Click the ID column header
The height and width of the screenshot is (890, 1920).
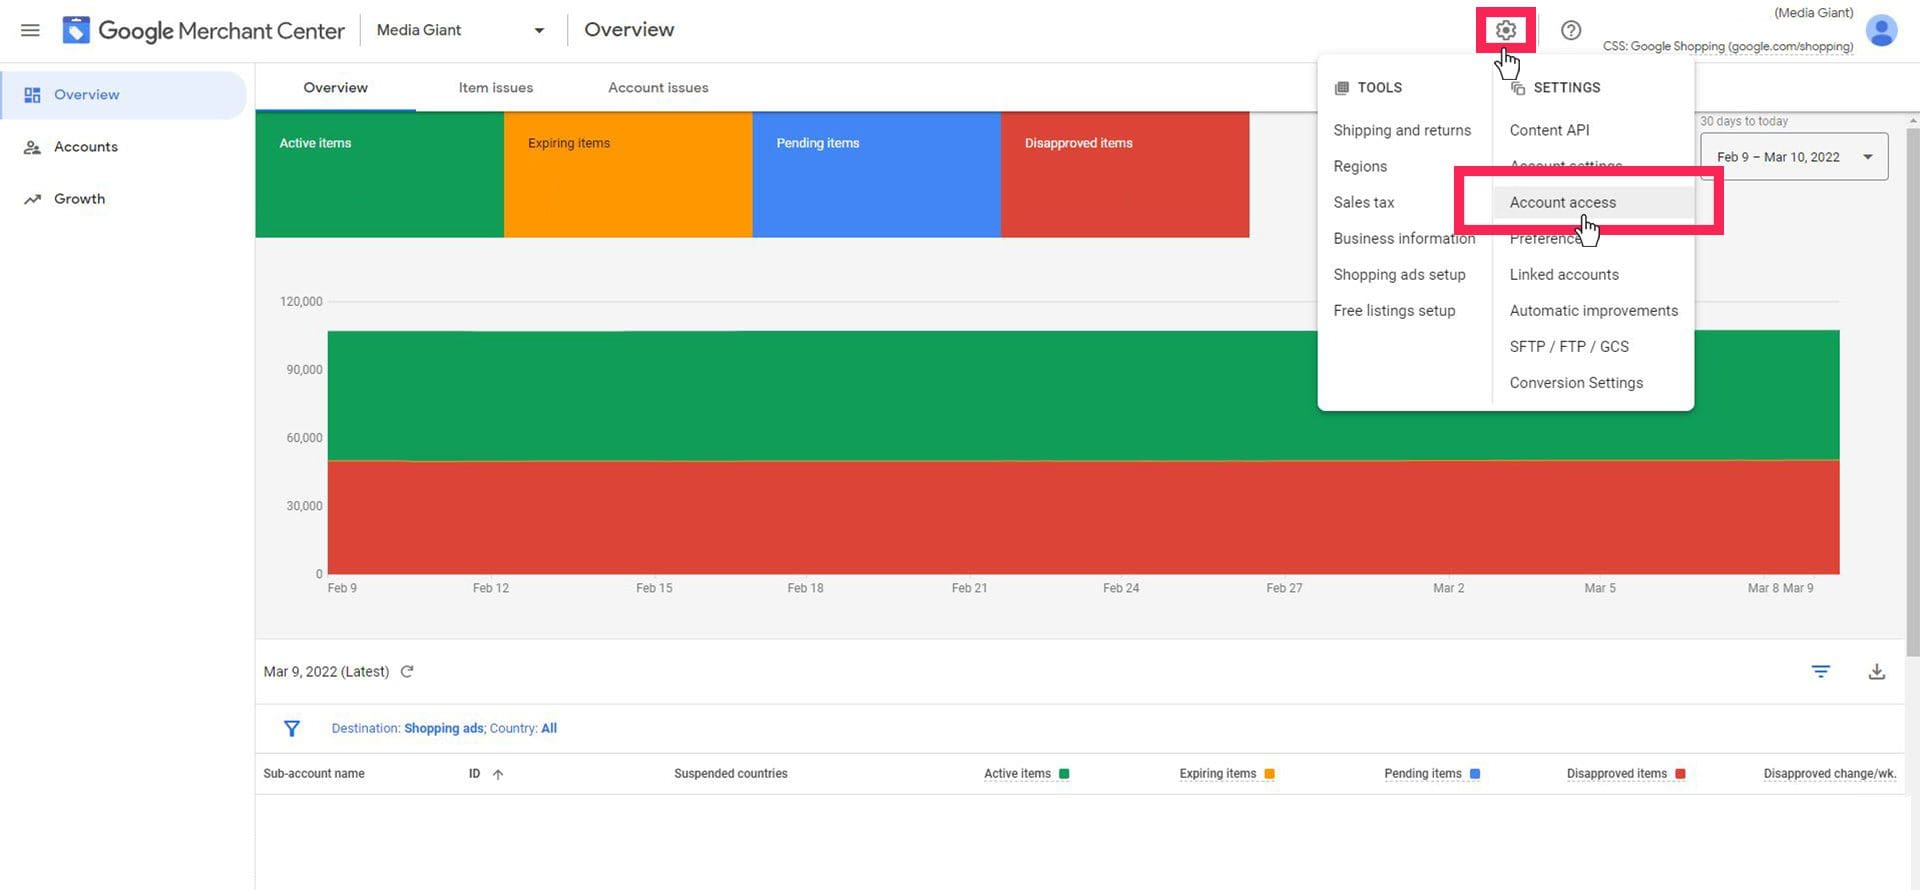coord(474,774)
